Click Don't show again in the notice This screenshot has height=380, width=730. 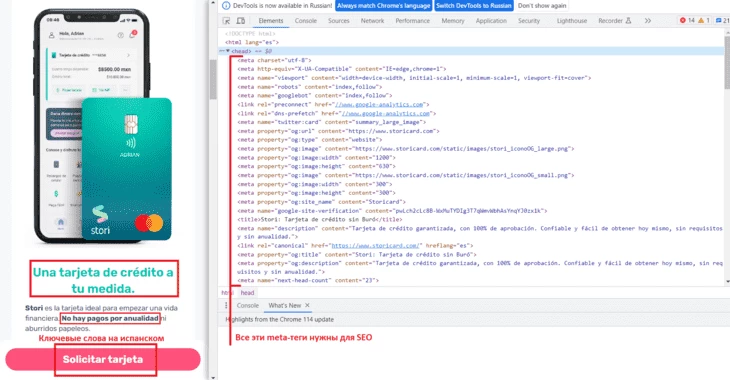pyautogui.click(x=542, y=6)
